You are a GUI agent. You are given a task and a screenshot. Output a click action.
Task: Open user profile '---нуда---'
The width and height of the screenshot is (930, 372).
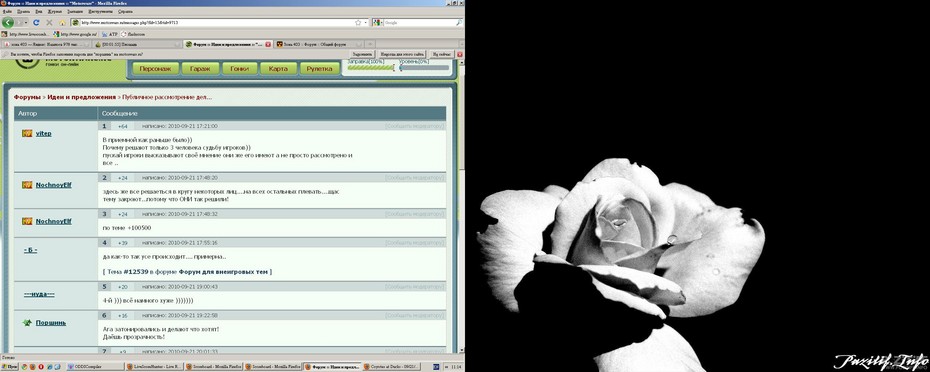(x=39, y=294)
